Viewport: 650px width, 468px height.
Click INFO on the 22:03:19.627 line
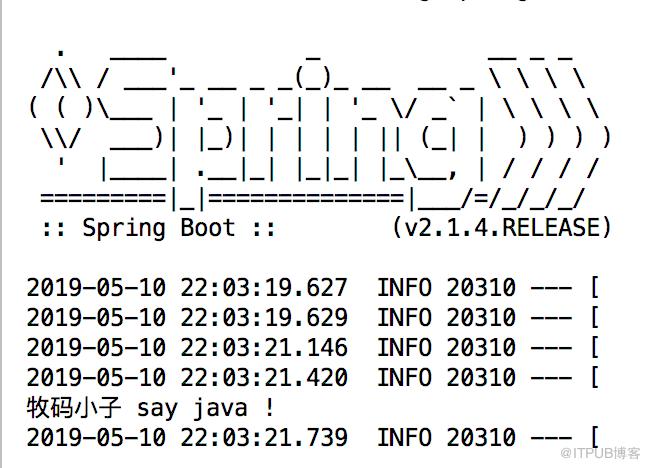click(405, 287)
